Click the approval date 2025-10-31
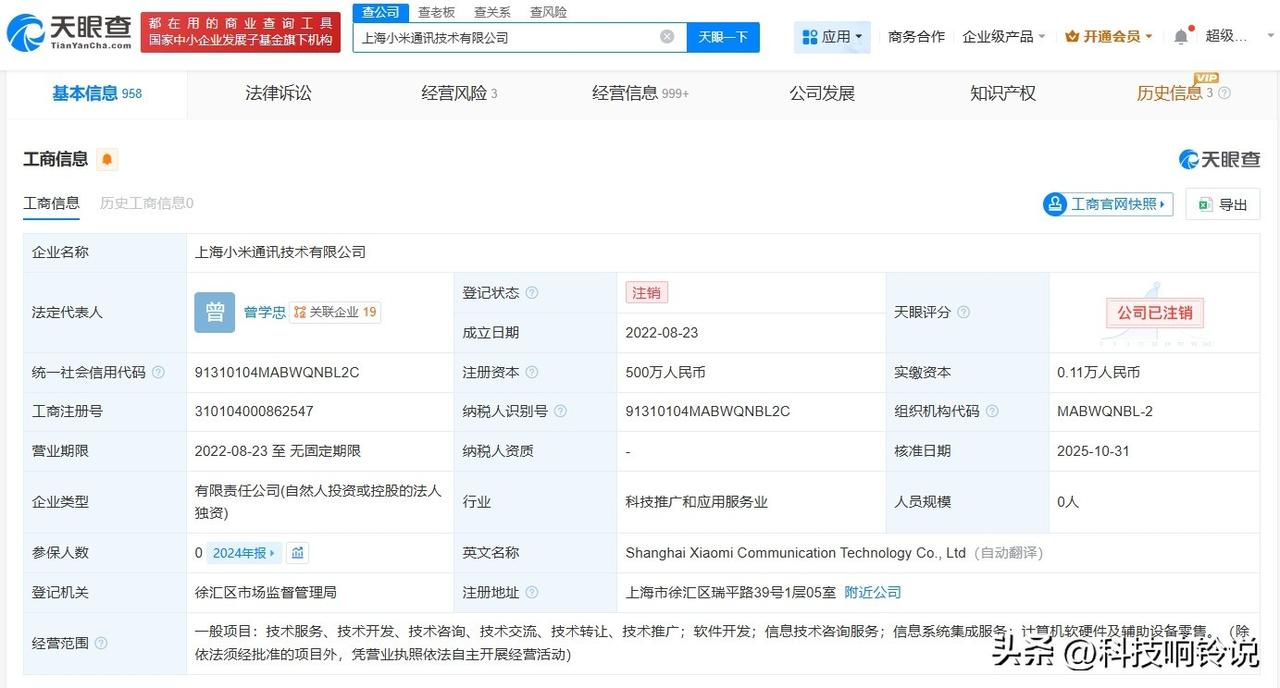1280x688 pixels. click(x=1093, y=451)
